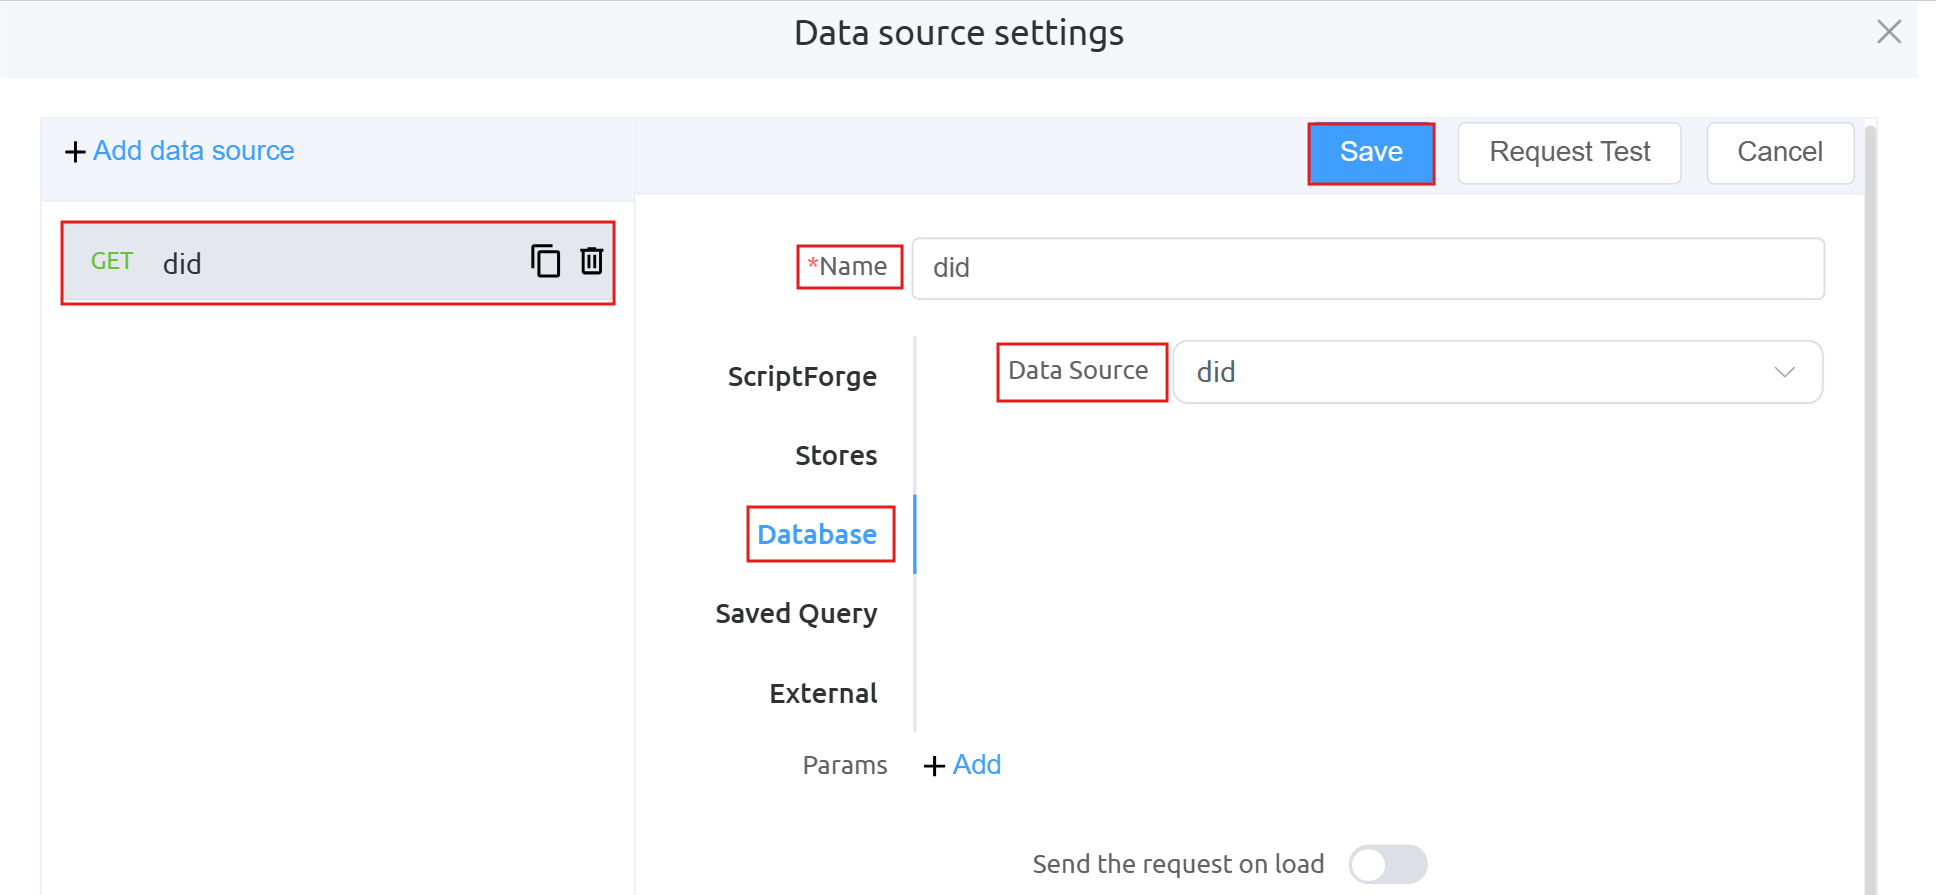
Task: Click the vertical scrollbar on the right
Action: pyautogui.click(x=1869, y=500)
